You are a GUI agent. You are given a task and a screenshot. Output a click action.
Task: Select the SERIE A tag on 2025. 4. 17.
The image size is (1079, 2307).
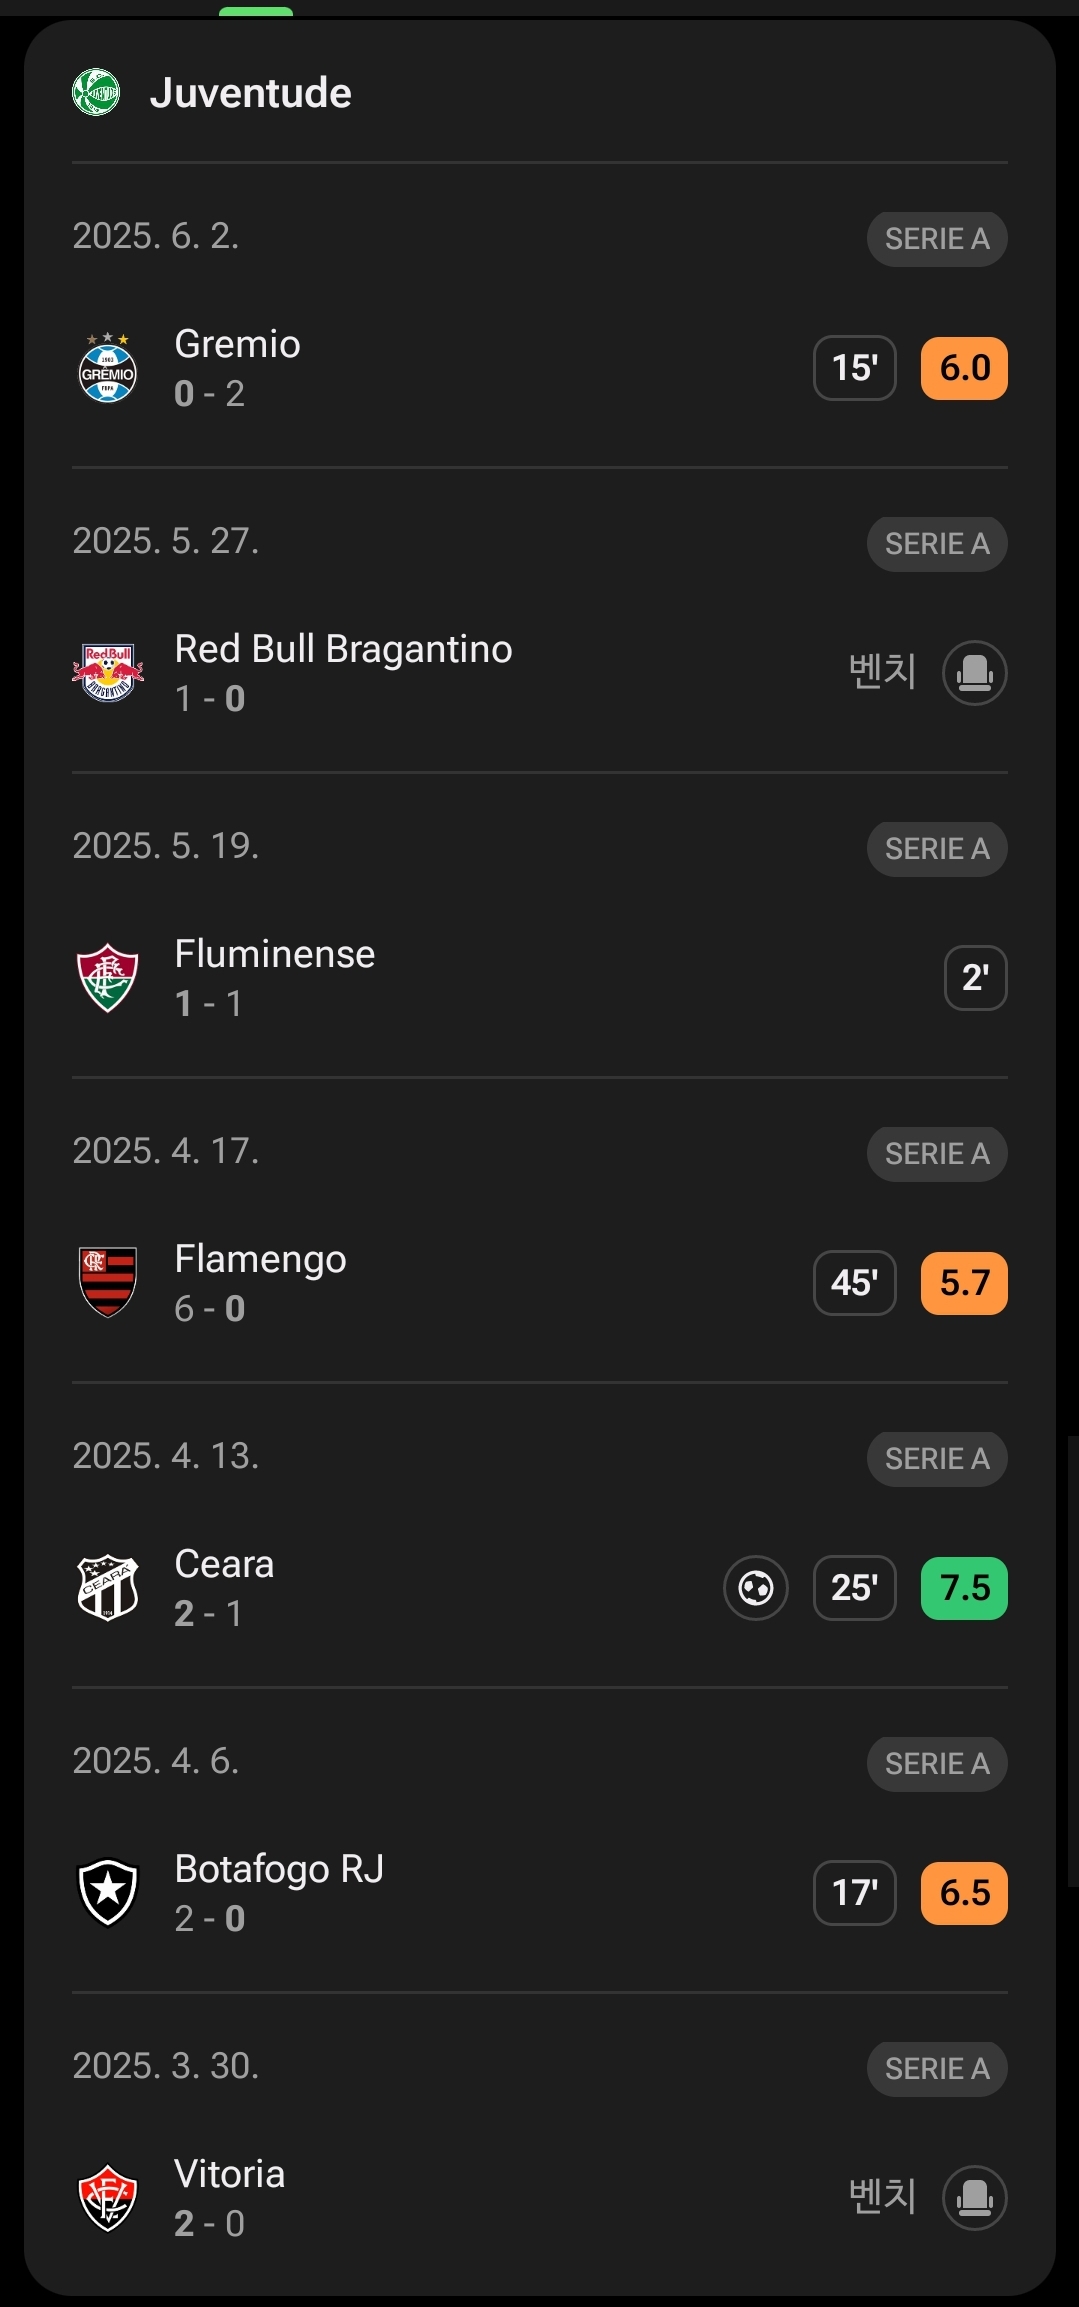pos(937,1154)
